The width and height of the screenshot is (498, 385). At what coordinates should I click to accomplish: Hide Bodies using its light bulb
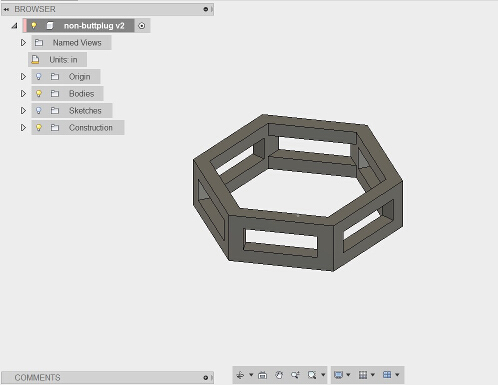pos(39,94)
